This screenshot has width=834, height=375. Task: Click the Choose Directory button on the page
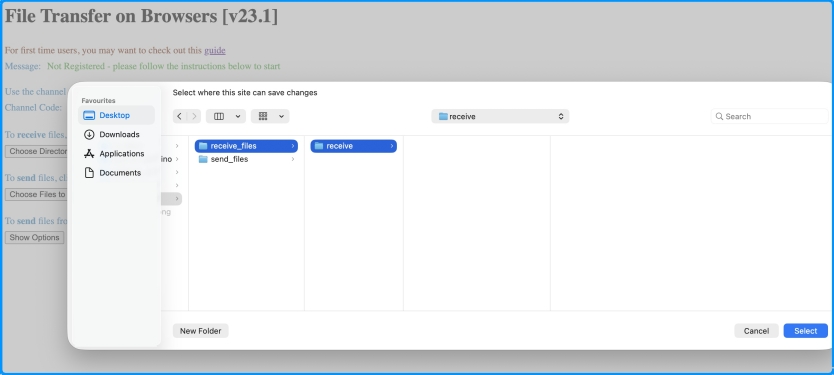pyautogui.click(x=36, y=151)
